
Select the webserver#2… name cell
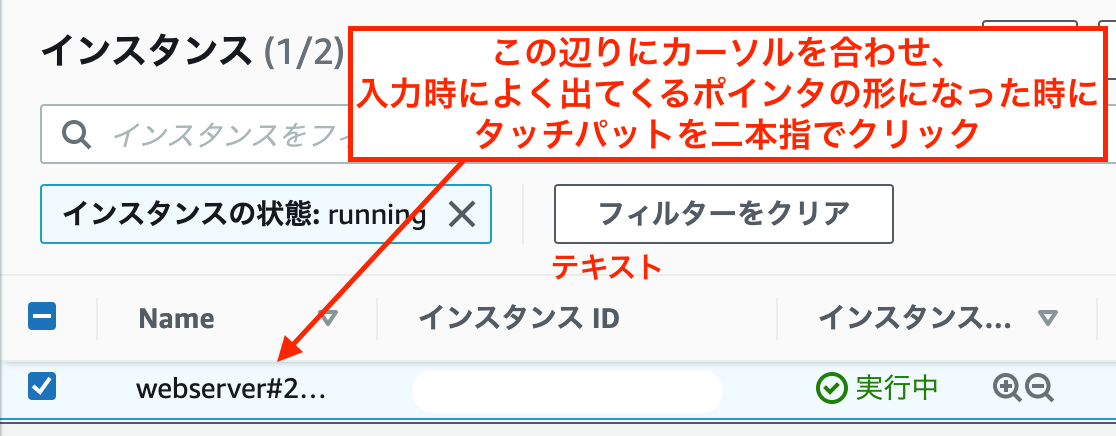pyautogui.click(x=231, y=389)
